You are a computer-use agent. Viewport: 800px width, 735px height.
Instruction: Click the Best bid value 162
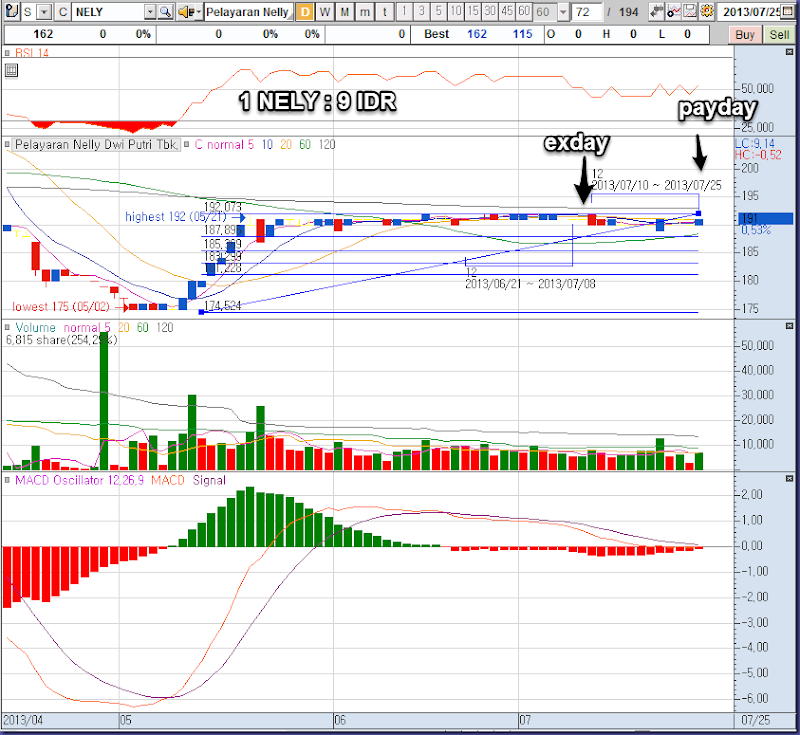477,34
